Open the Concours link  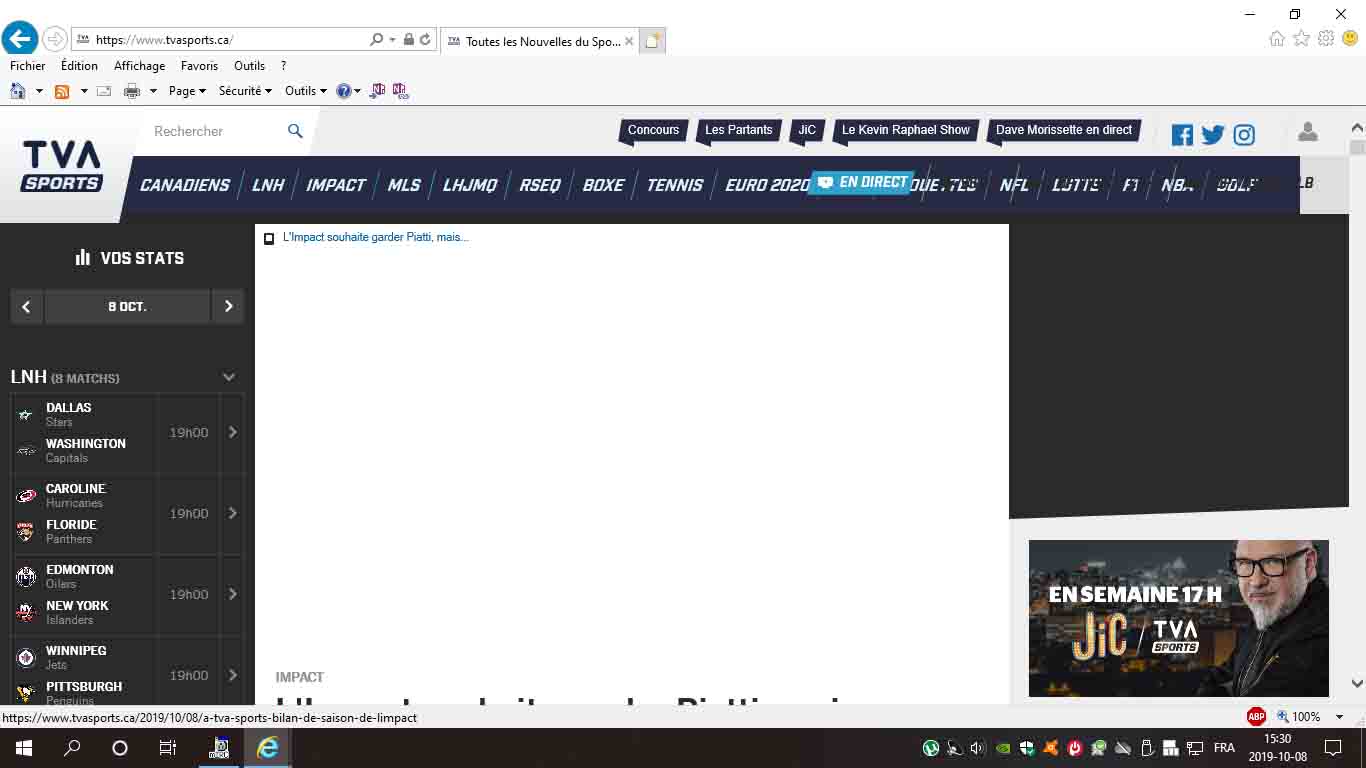point(653,130)
